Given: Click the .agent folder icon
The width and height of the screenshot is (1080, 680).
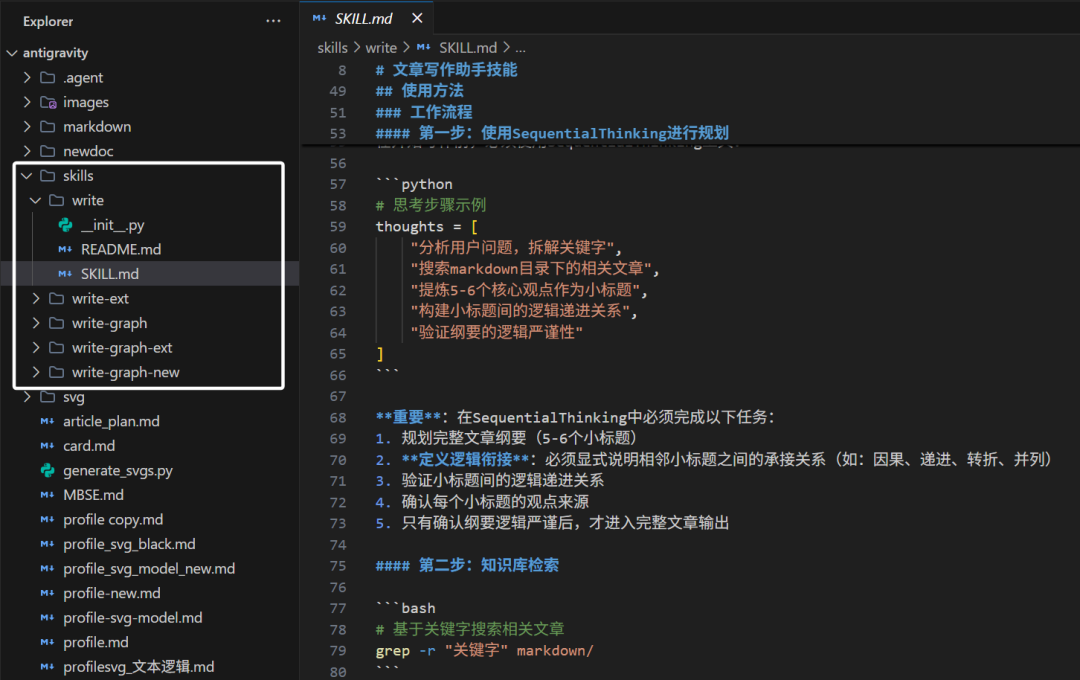Looking at the screenshot, I should [x=48, y=77].
